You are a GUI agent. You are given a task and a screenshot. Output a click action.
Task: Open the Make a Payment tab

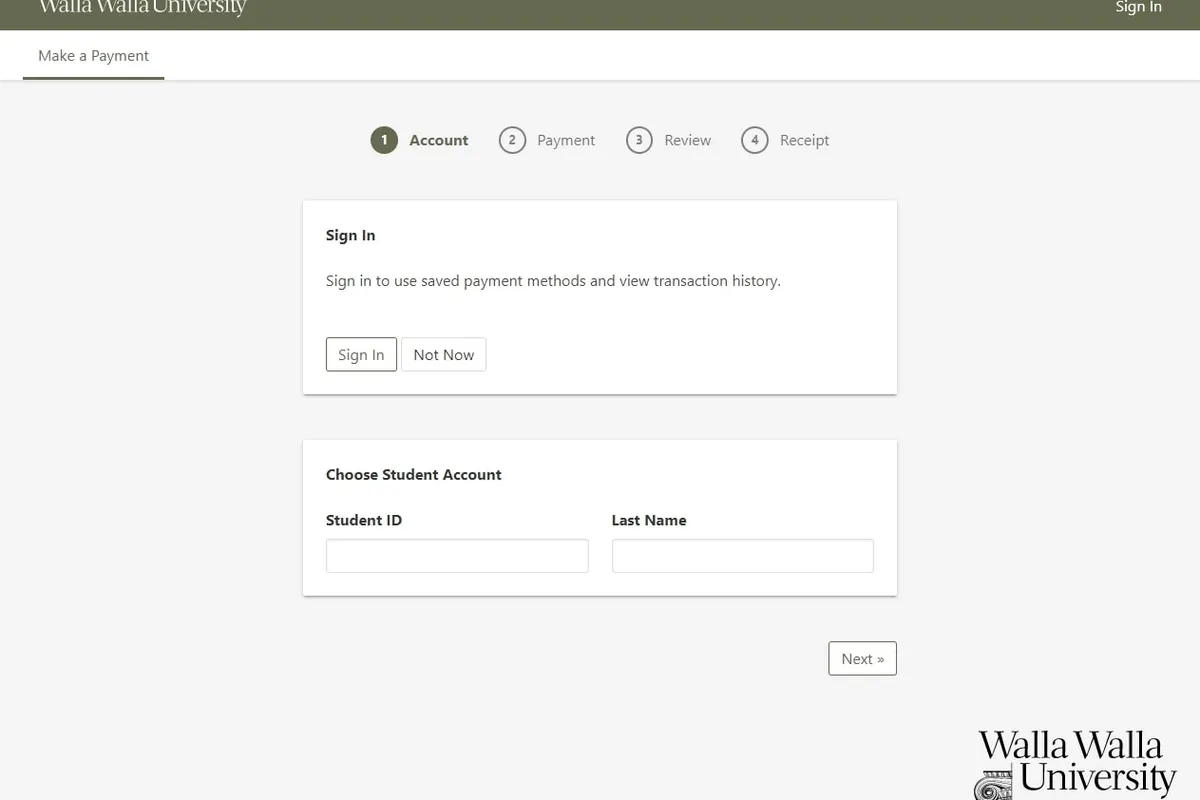pyautogui.click(x=93, y=56)
